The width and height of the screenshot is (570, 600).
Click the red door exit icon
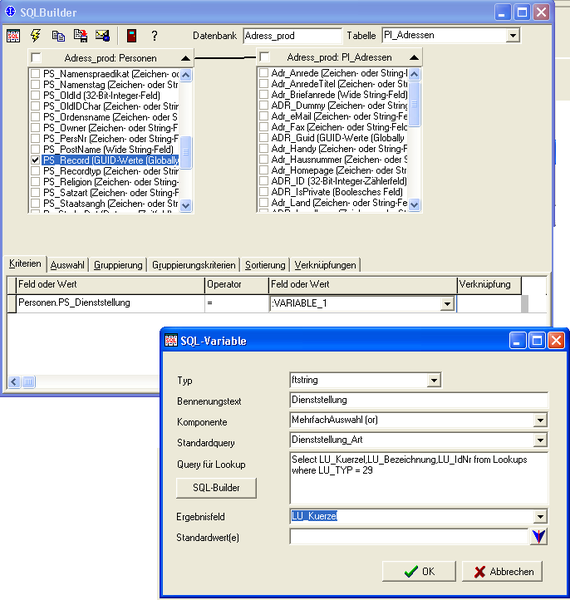(x=132, y=36)
